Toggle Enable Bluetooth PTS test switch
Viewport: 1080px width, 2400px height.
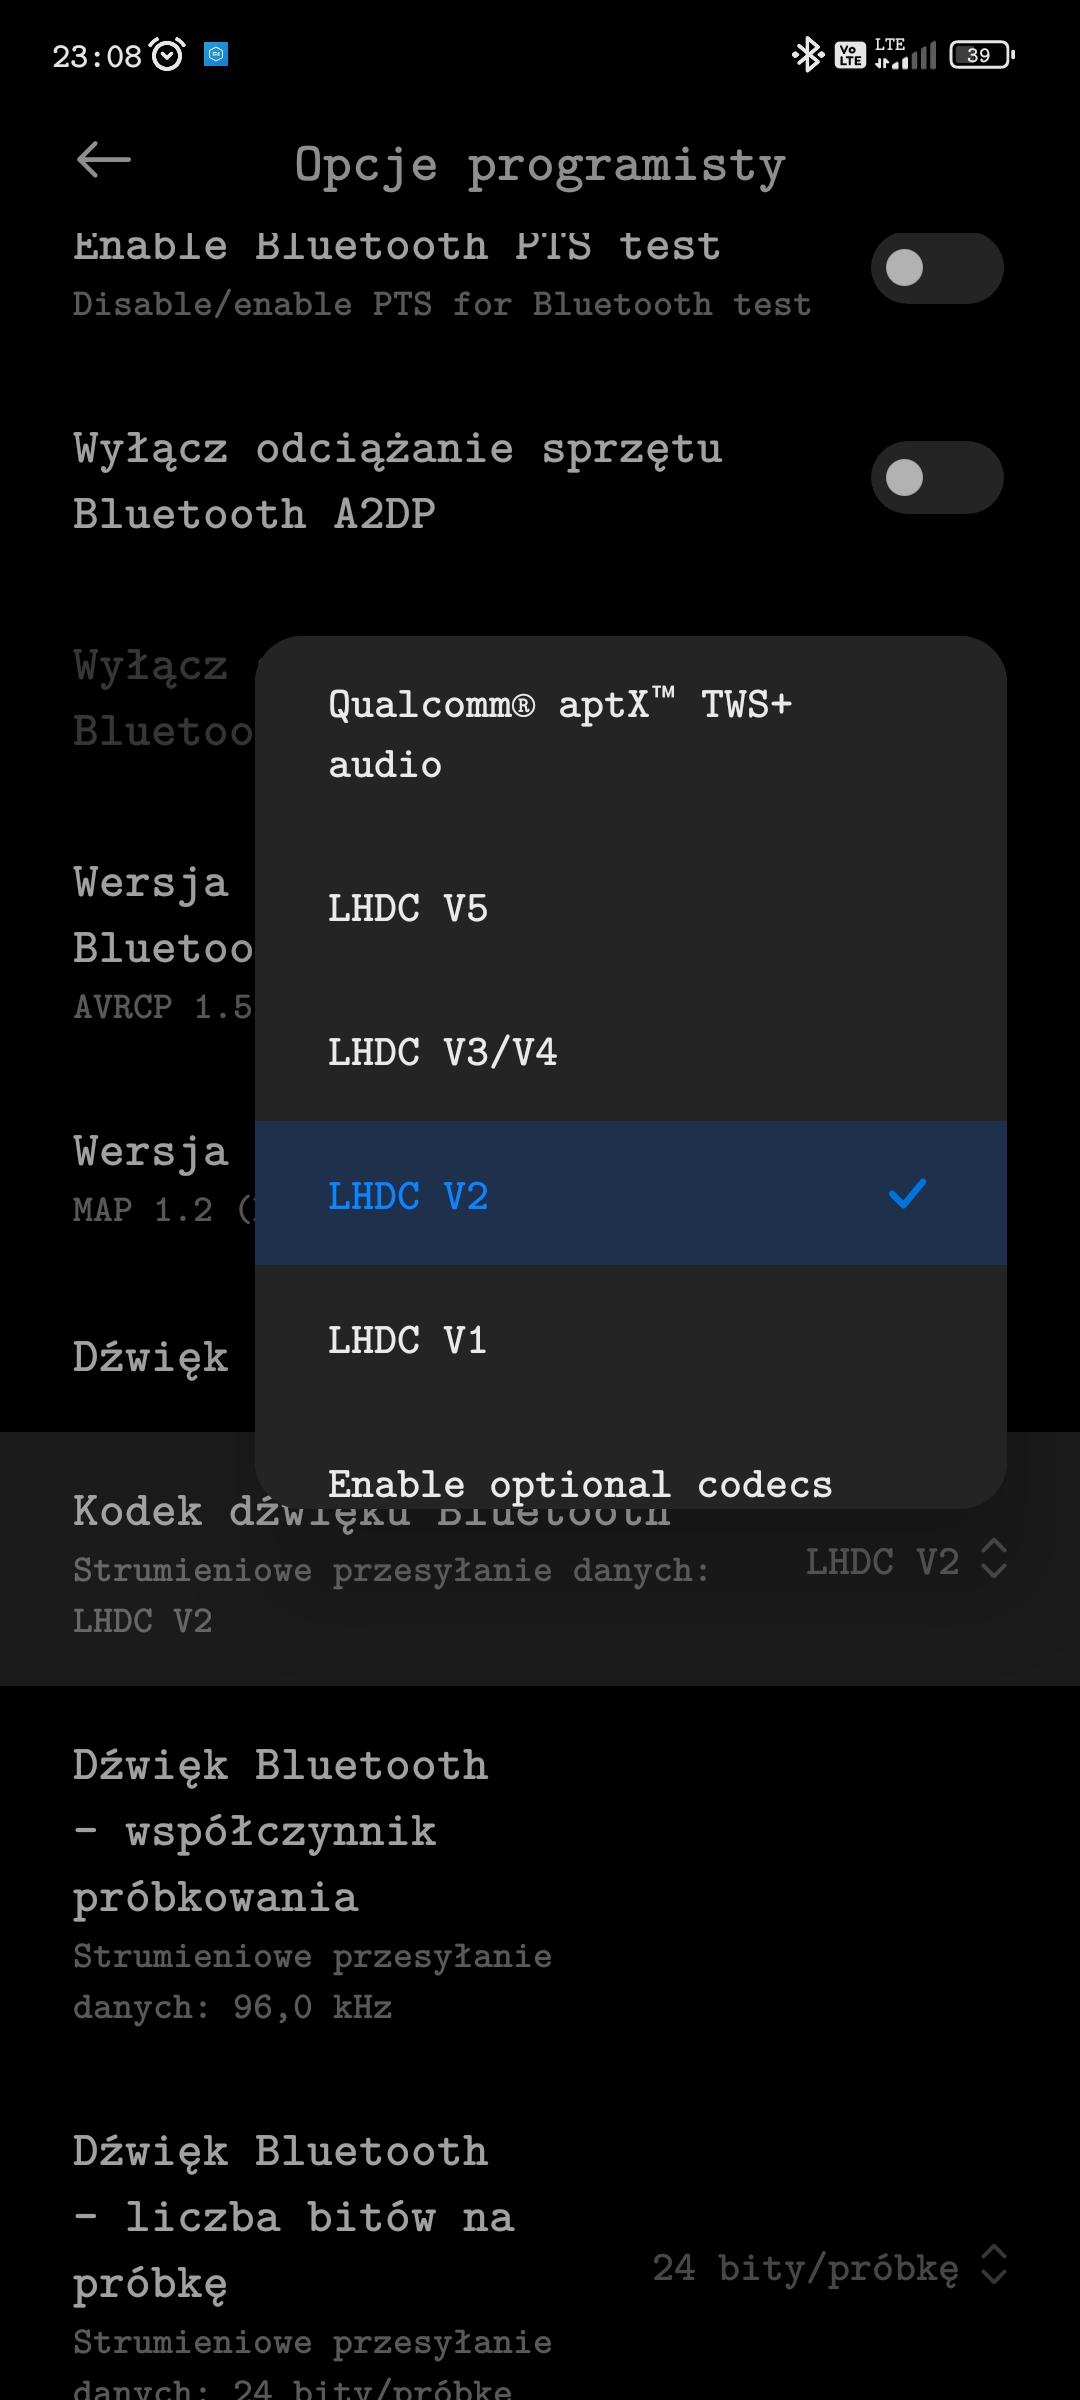tap(936, 268)
